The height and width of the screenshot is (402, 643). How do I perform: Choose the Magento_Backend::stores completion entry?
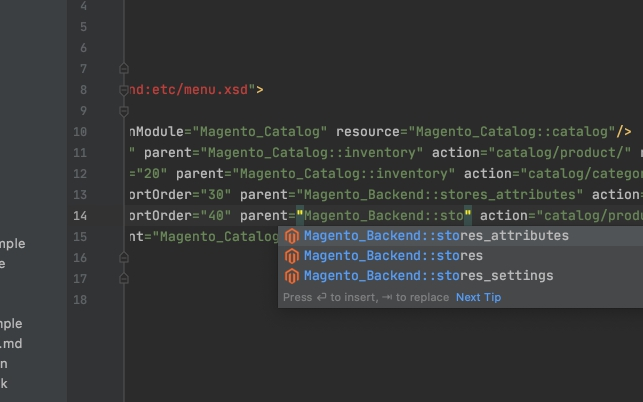point(461,256)
